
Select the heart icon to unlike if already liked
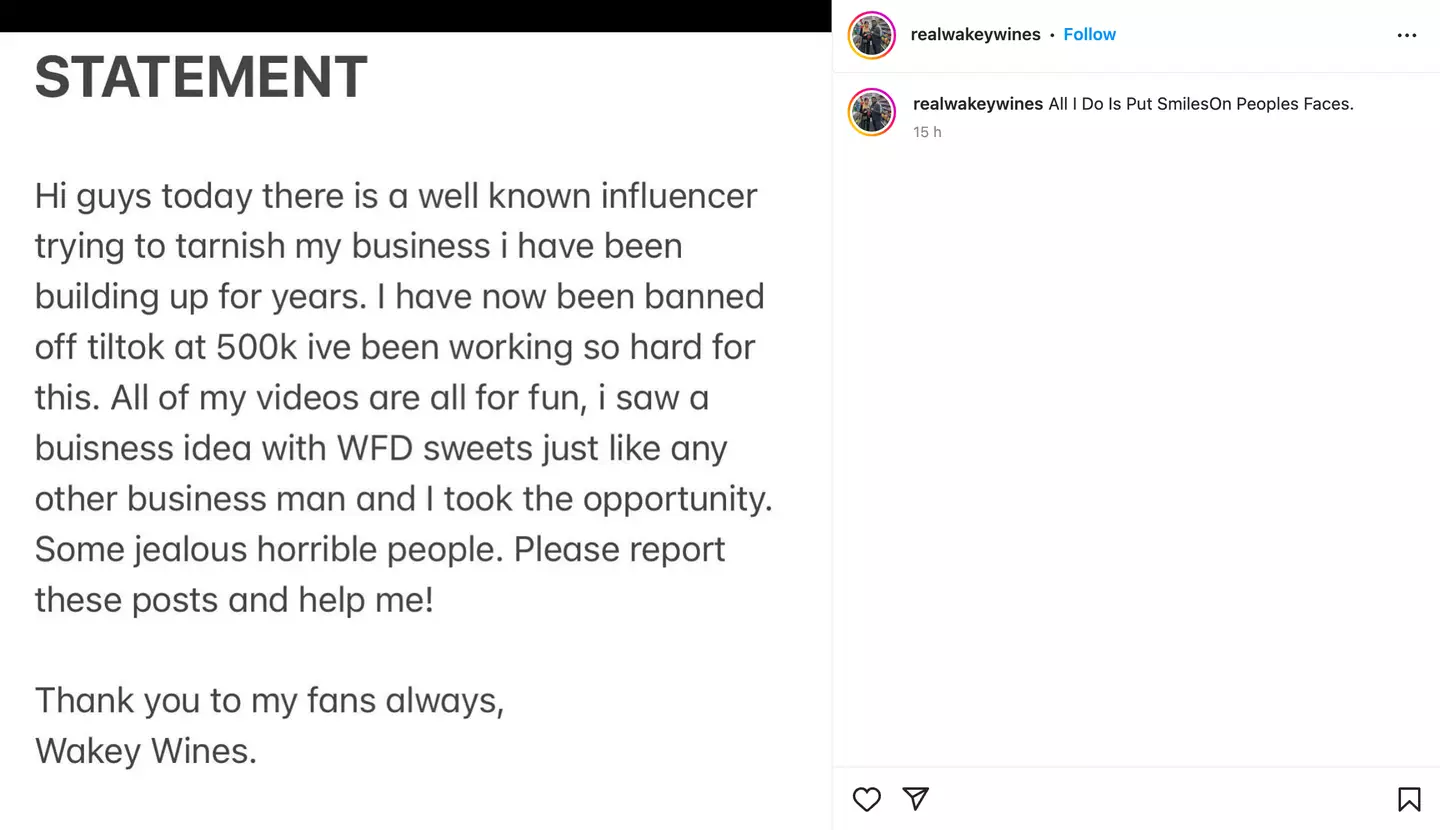click(x=866, y=799)
